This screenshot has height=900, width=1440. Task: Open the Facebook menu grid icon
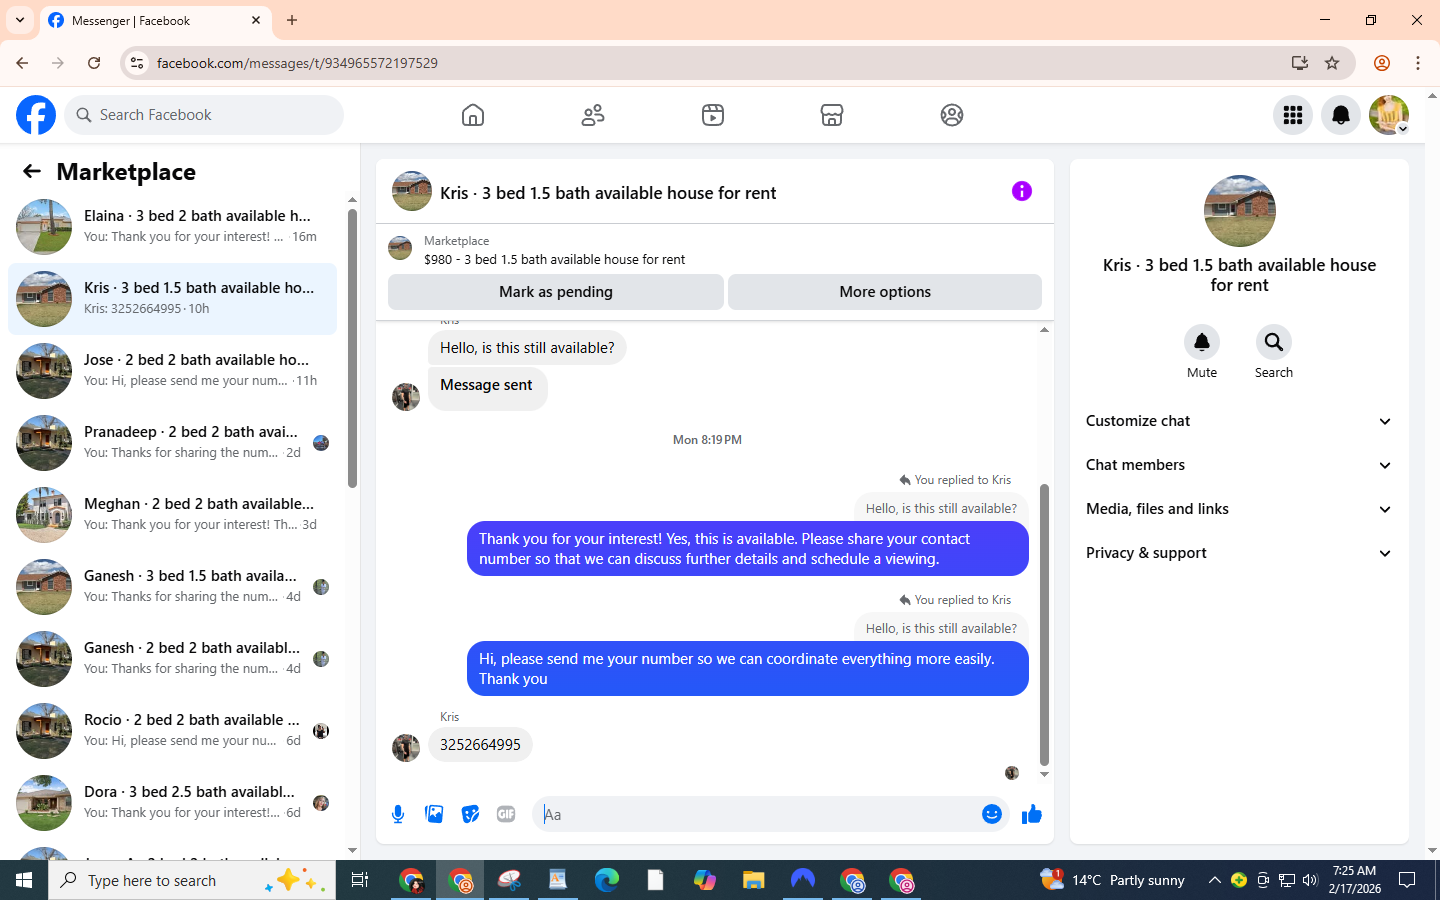click(x=1293, y=115)
